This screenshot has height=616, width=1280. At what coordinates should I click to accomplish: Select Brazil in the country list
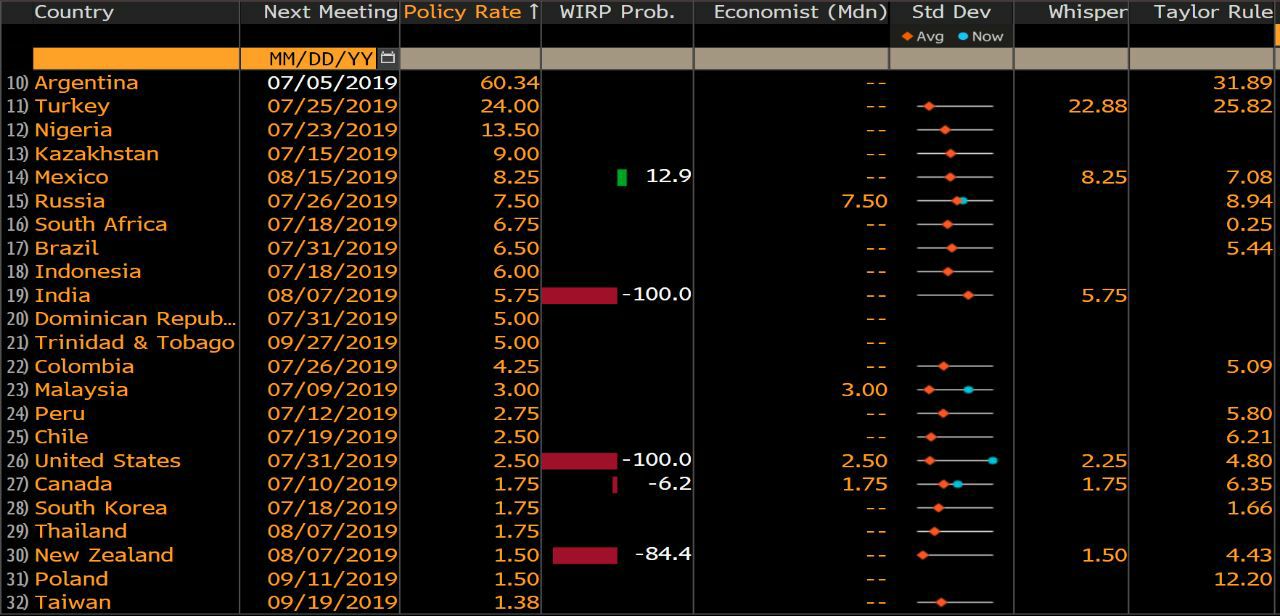66,248
